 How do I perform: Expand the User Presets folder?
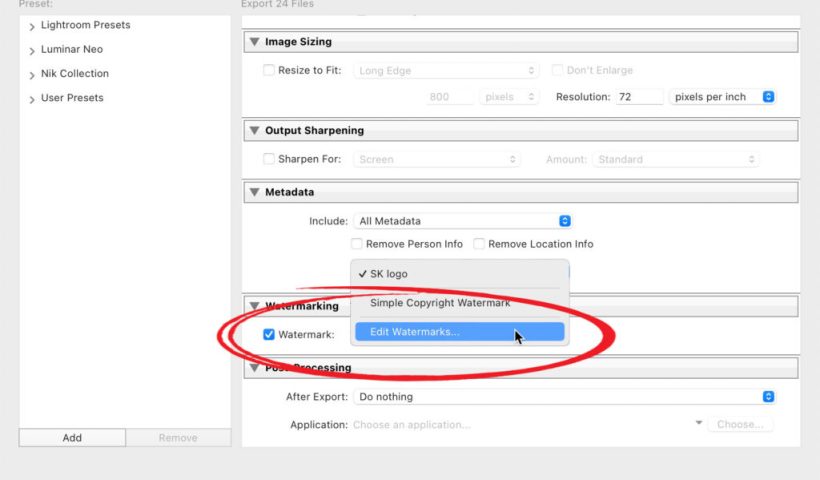[32, 99]
